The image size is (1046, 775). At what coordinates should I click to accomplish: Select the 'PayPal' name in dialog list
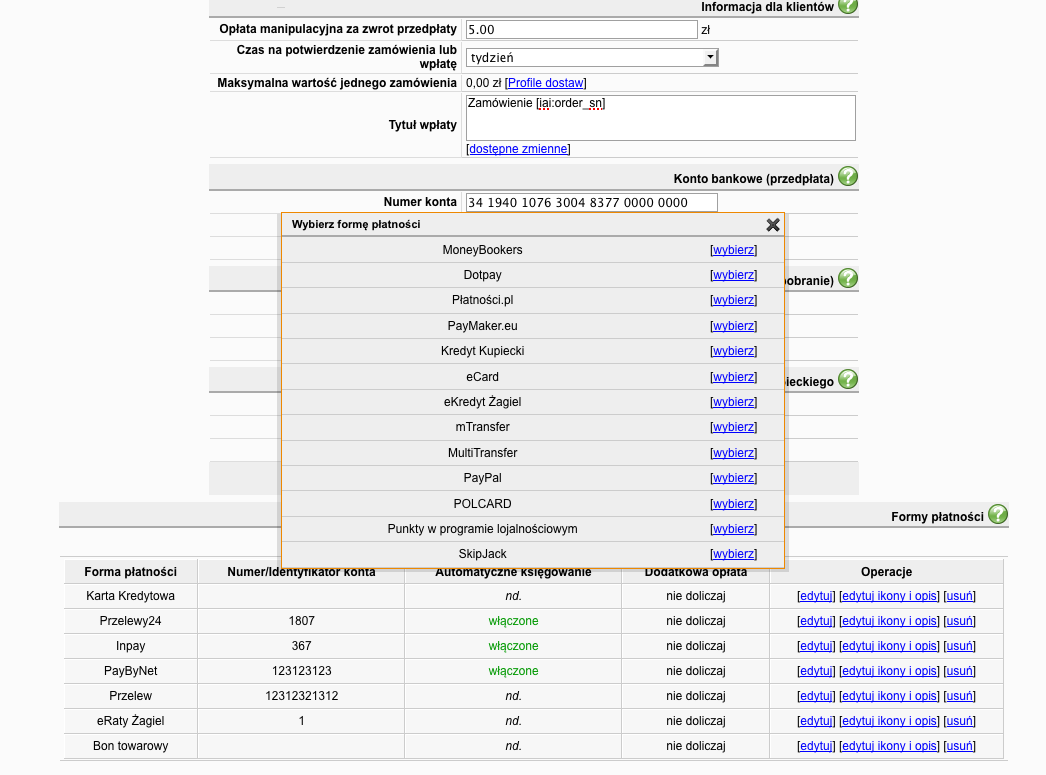pyautogui.click(x=482, y=478)
